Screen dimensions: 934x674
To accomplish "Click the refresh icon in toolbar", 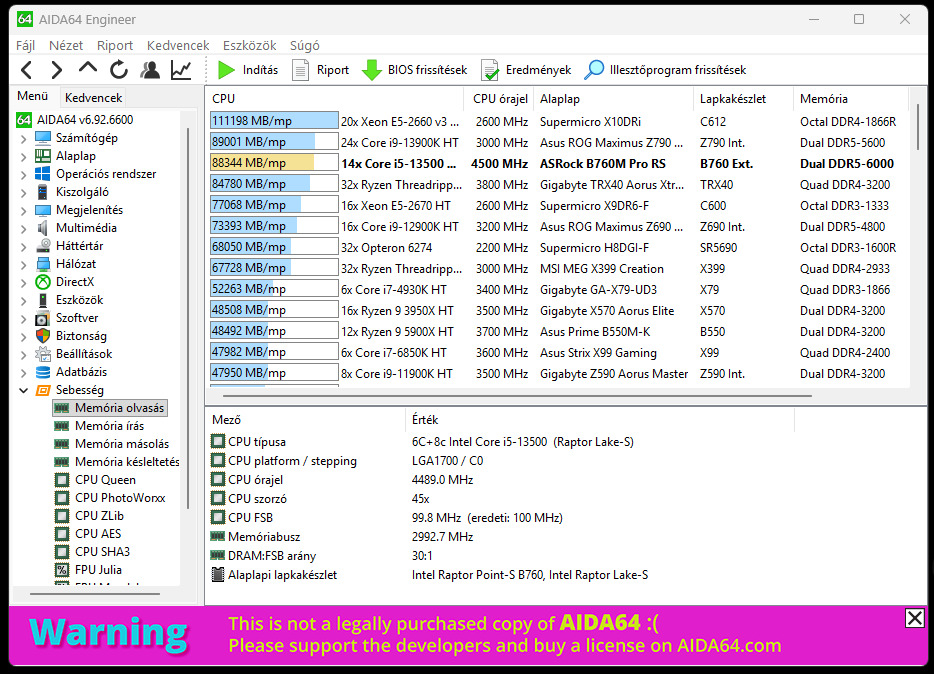I will [x=119, y=70].
